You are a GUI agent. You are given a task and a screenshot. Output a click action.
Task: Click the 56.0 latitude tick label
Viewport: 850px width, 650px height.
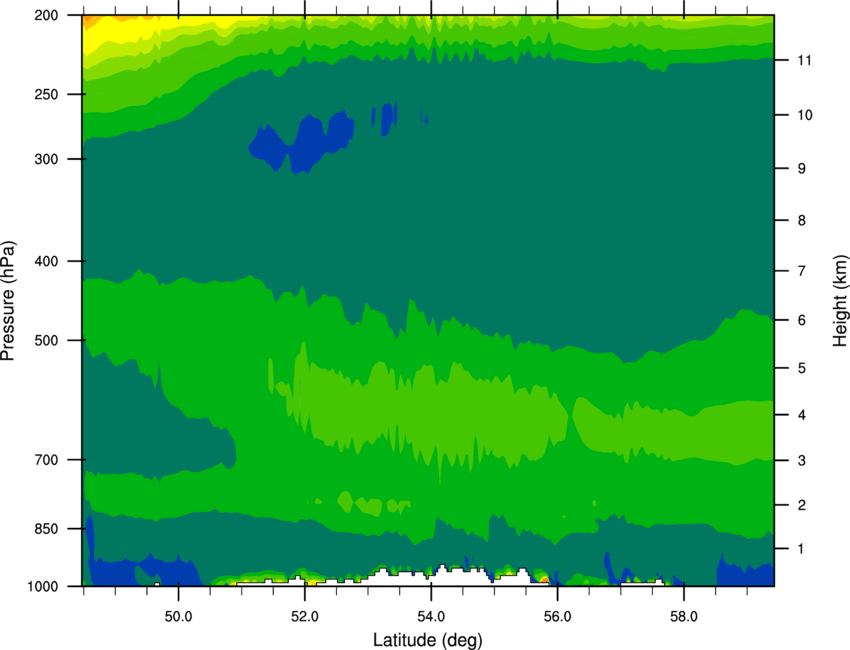tap(557, 616)
